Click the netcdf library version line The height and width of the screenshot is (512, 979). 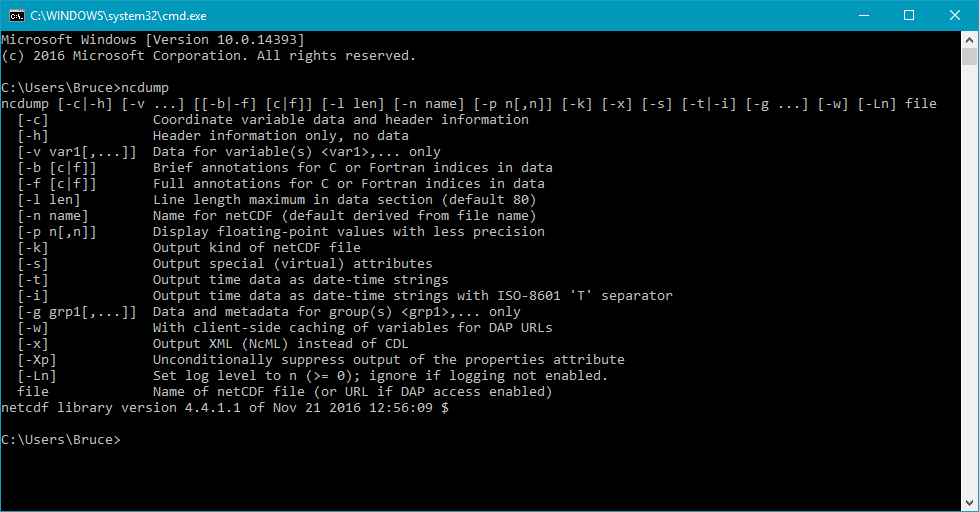pos(225,408)
